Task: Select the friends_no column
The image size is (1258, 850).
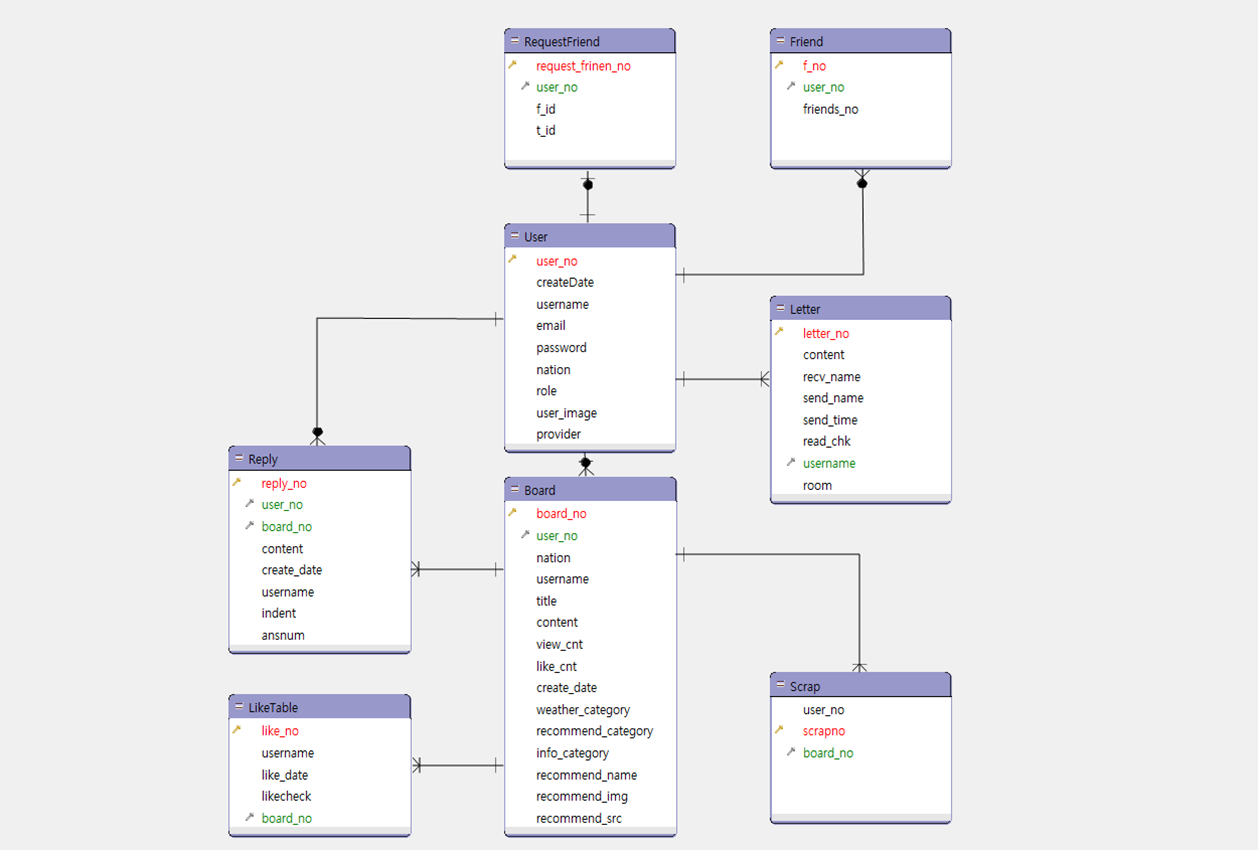Action: tap(830, 109)
